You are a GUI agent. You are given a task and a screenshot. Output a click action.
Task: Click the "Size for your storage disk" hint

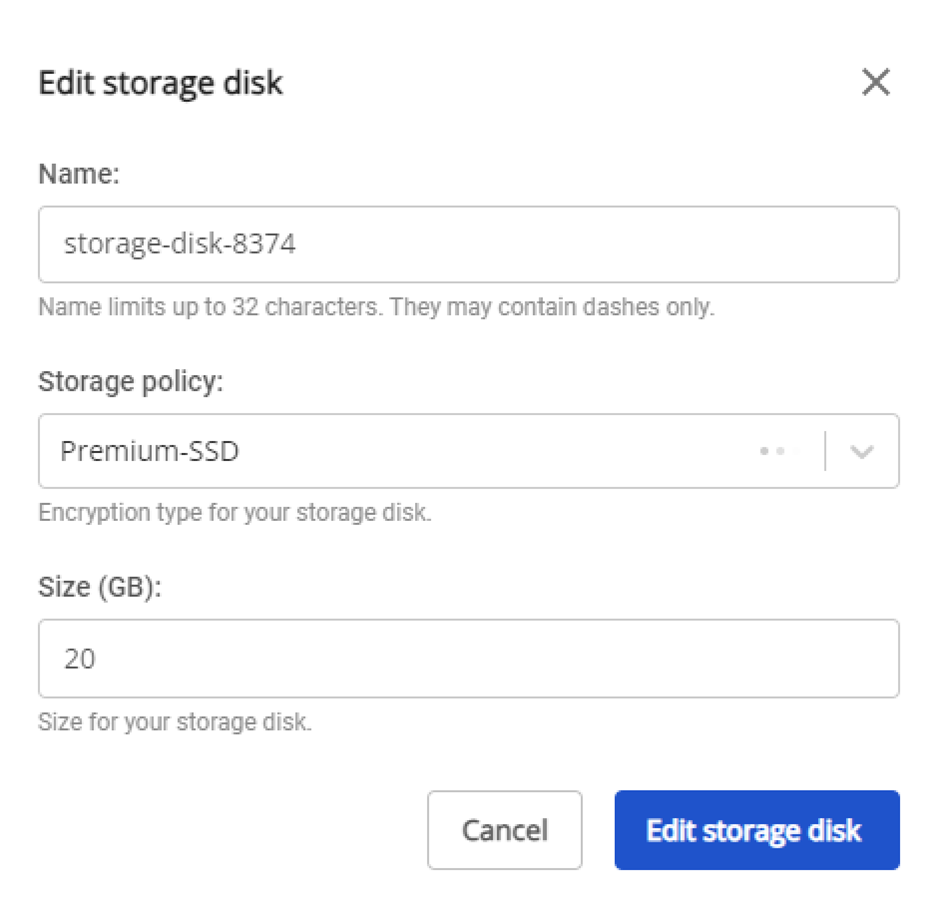(x=174, y=721)
